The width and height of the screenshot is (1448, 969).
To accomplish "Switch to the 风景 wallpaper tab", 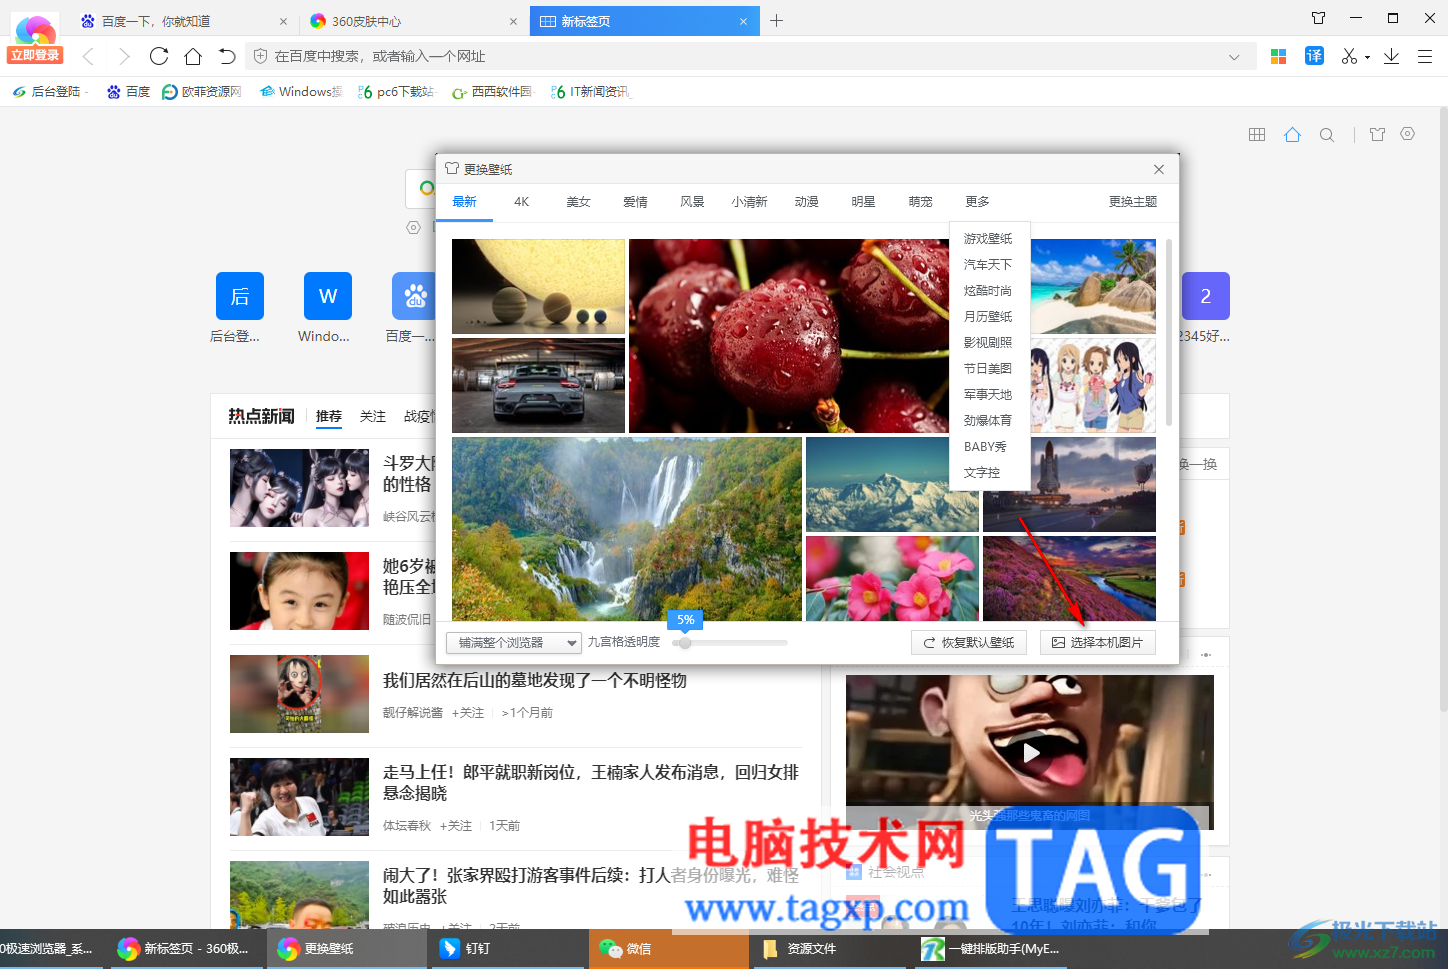I will coord(692,202).
